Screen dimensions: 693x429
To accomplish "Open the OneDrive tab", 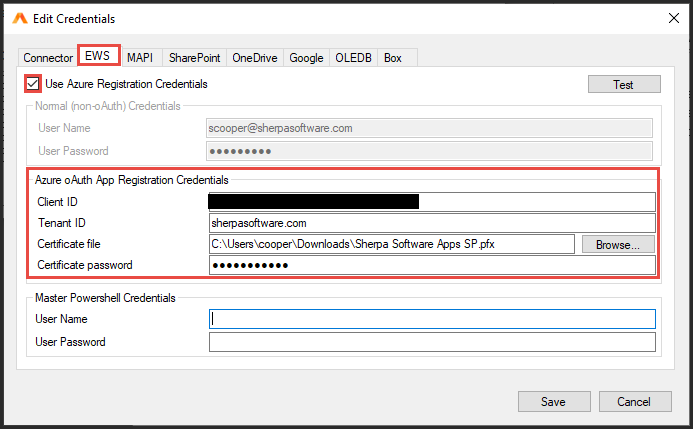I will tap(255, 58).
